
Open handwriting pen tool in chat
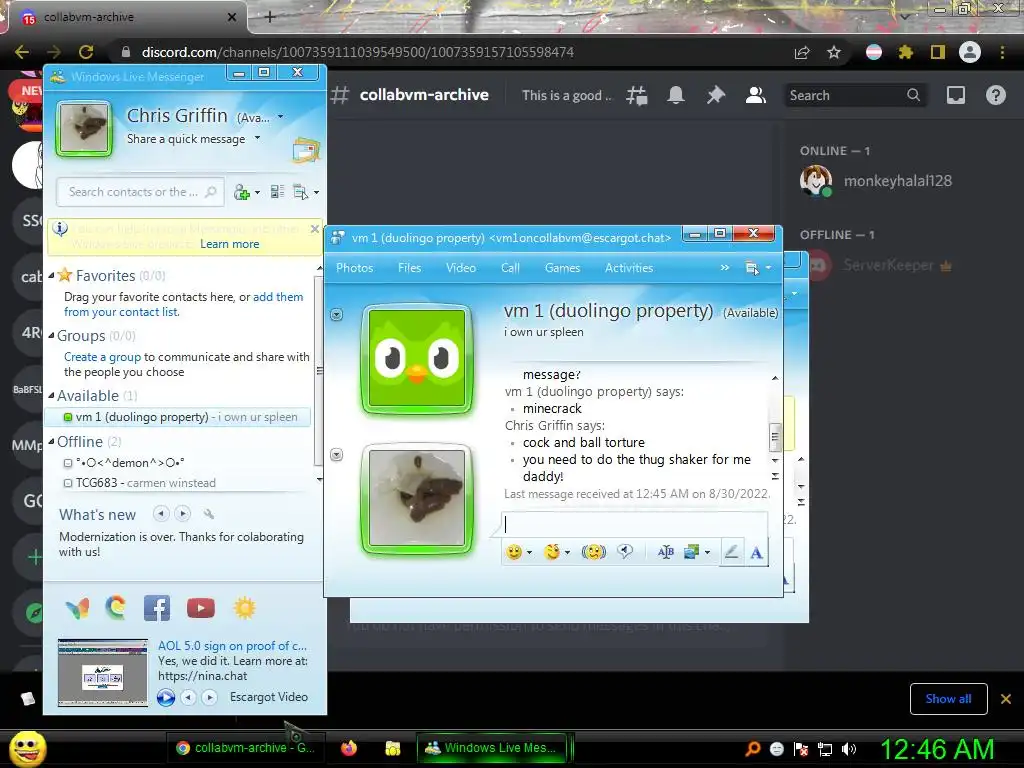[x=731, y=552]
